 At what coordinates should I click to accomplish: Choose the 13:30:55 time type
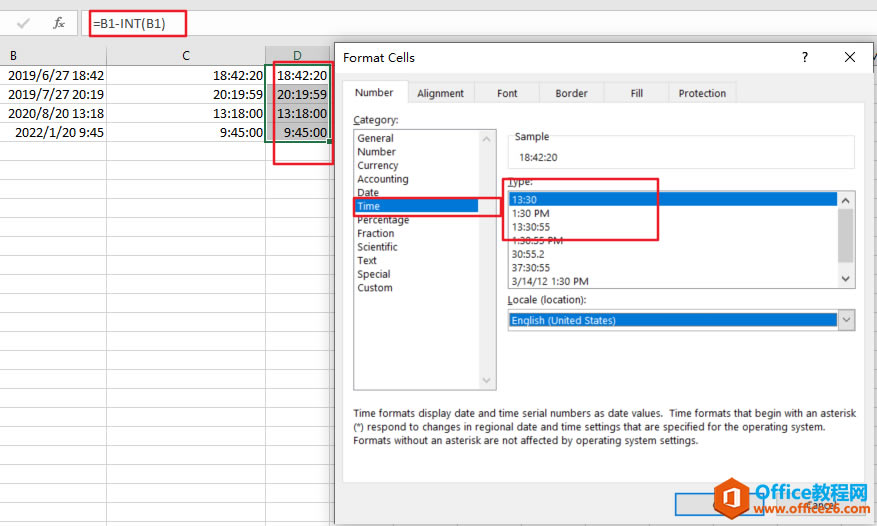(673, 227)
